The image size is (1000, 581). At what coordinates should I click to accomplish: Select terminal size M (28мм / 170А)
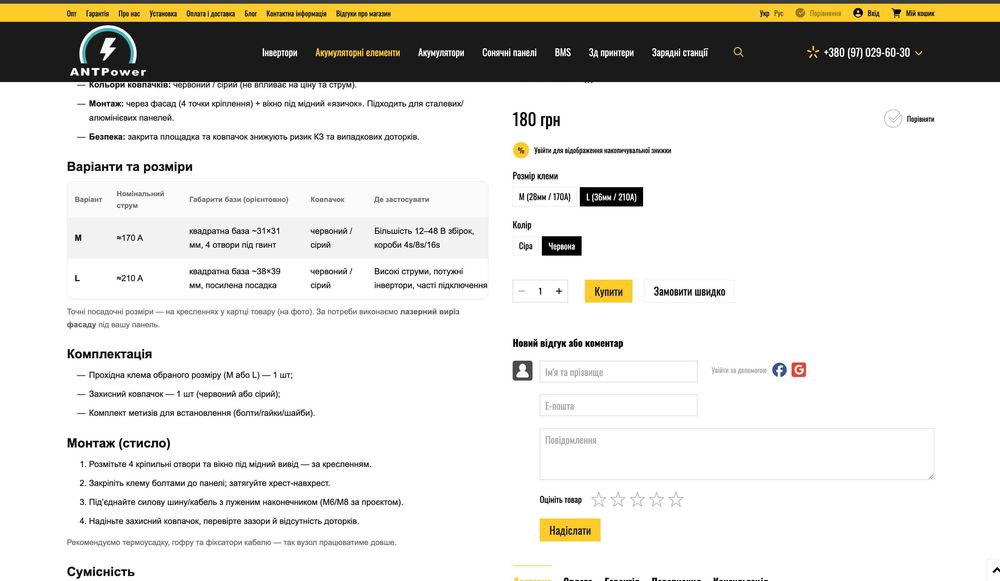[x=545, y=197]
